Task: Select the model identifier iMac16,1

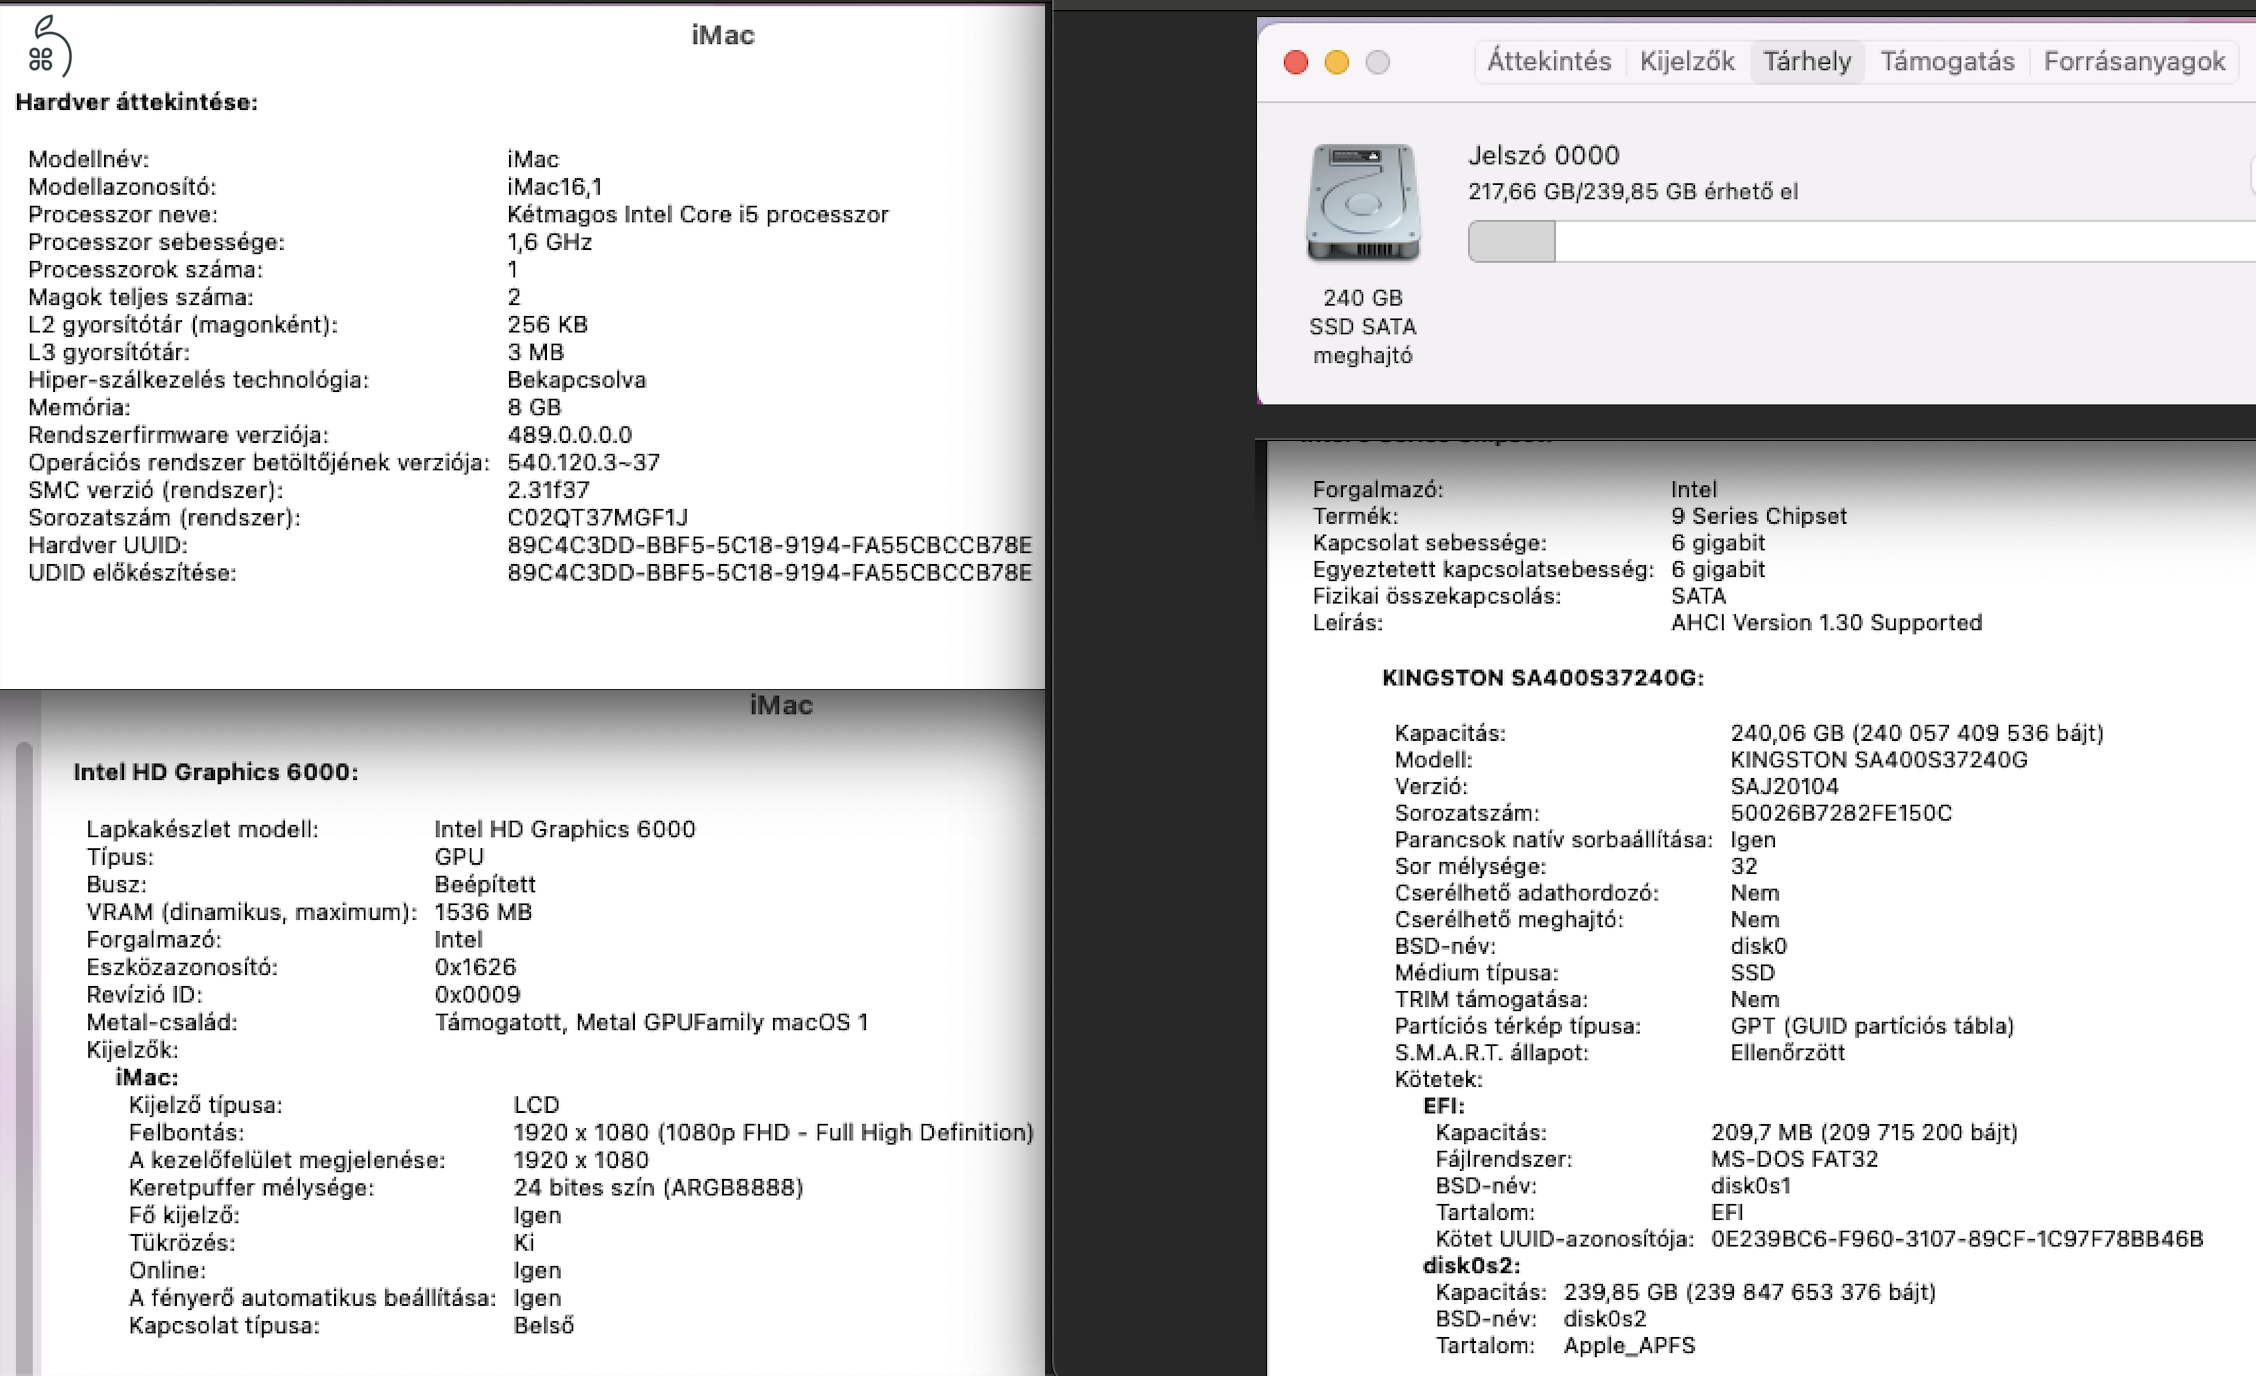Action: coord(554,187)
